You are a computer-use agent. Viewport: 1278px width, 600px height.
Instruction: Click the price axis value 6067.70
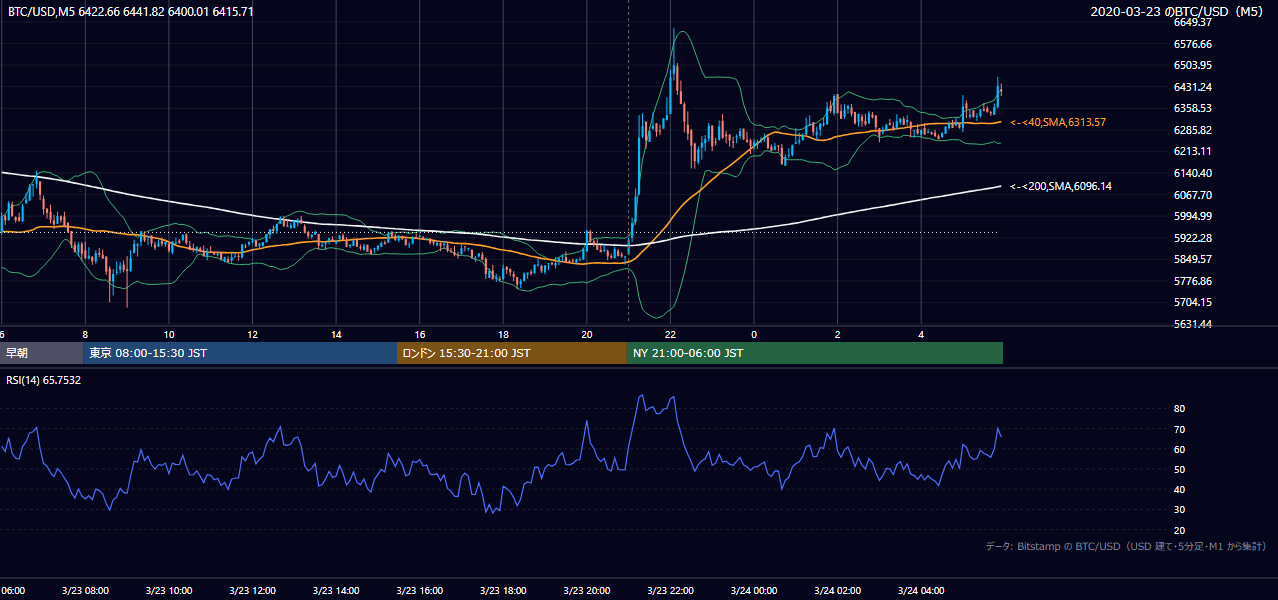click(1193, 195)
